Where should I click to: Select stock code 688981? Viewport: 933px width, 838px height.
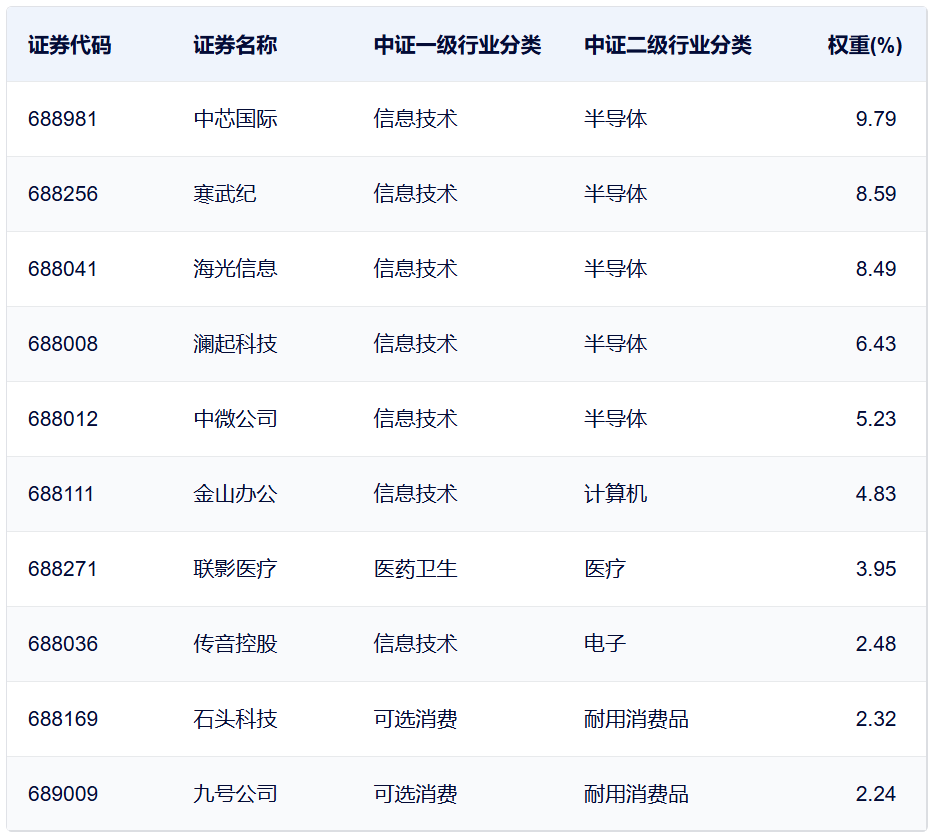click(62, 119)
